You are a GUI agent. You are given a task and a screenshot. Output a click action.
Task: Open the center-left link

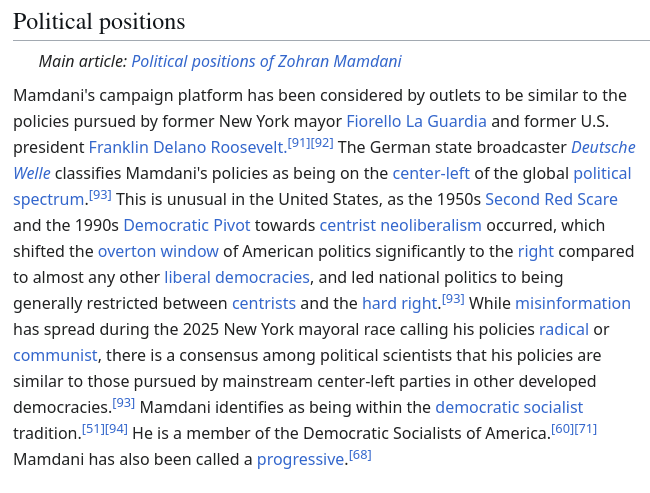coord(431,173)
